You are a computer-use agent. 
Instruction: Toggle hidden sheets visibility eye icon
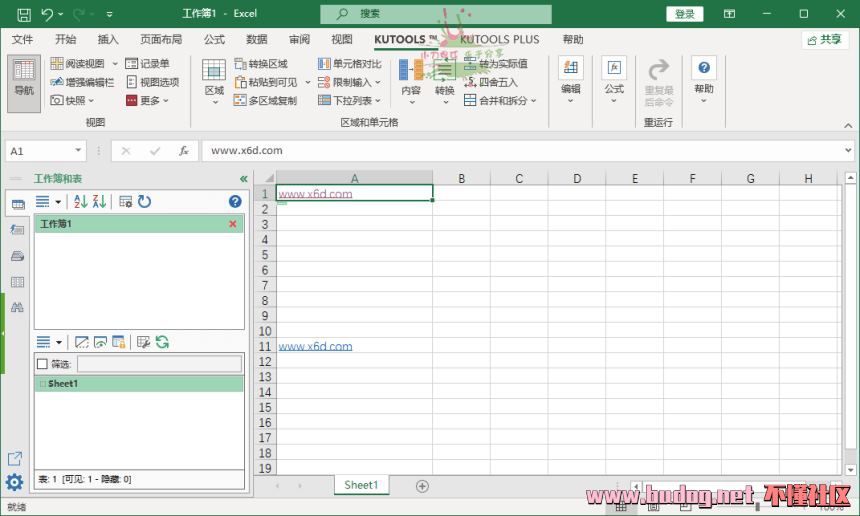coord(100,343)
